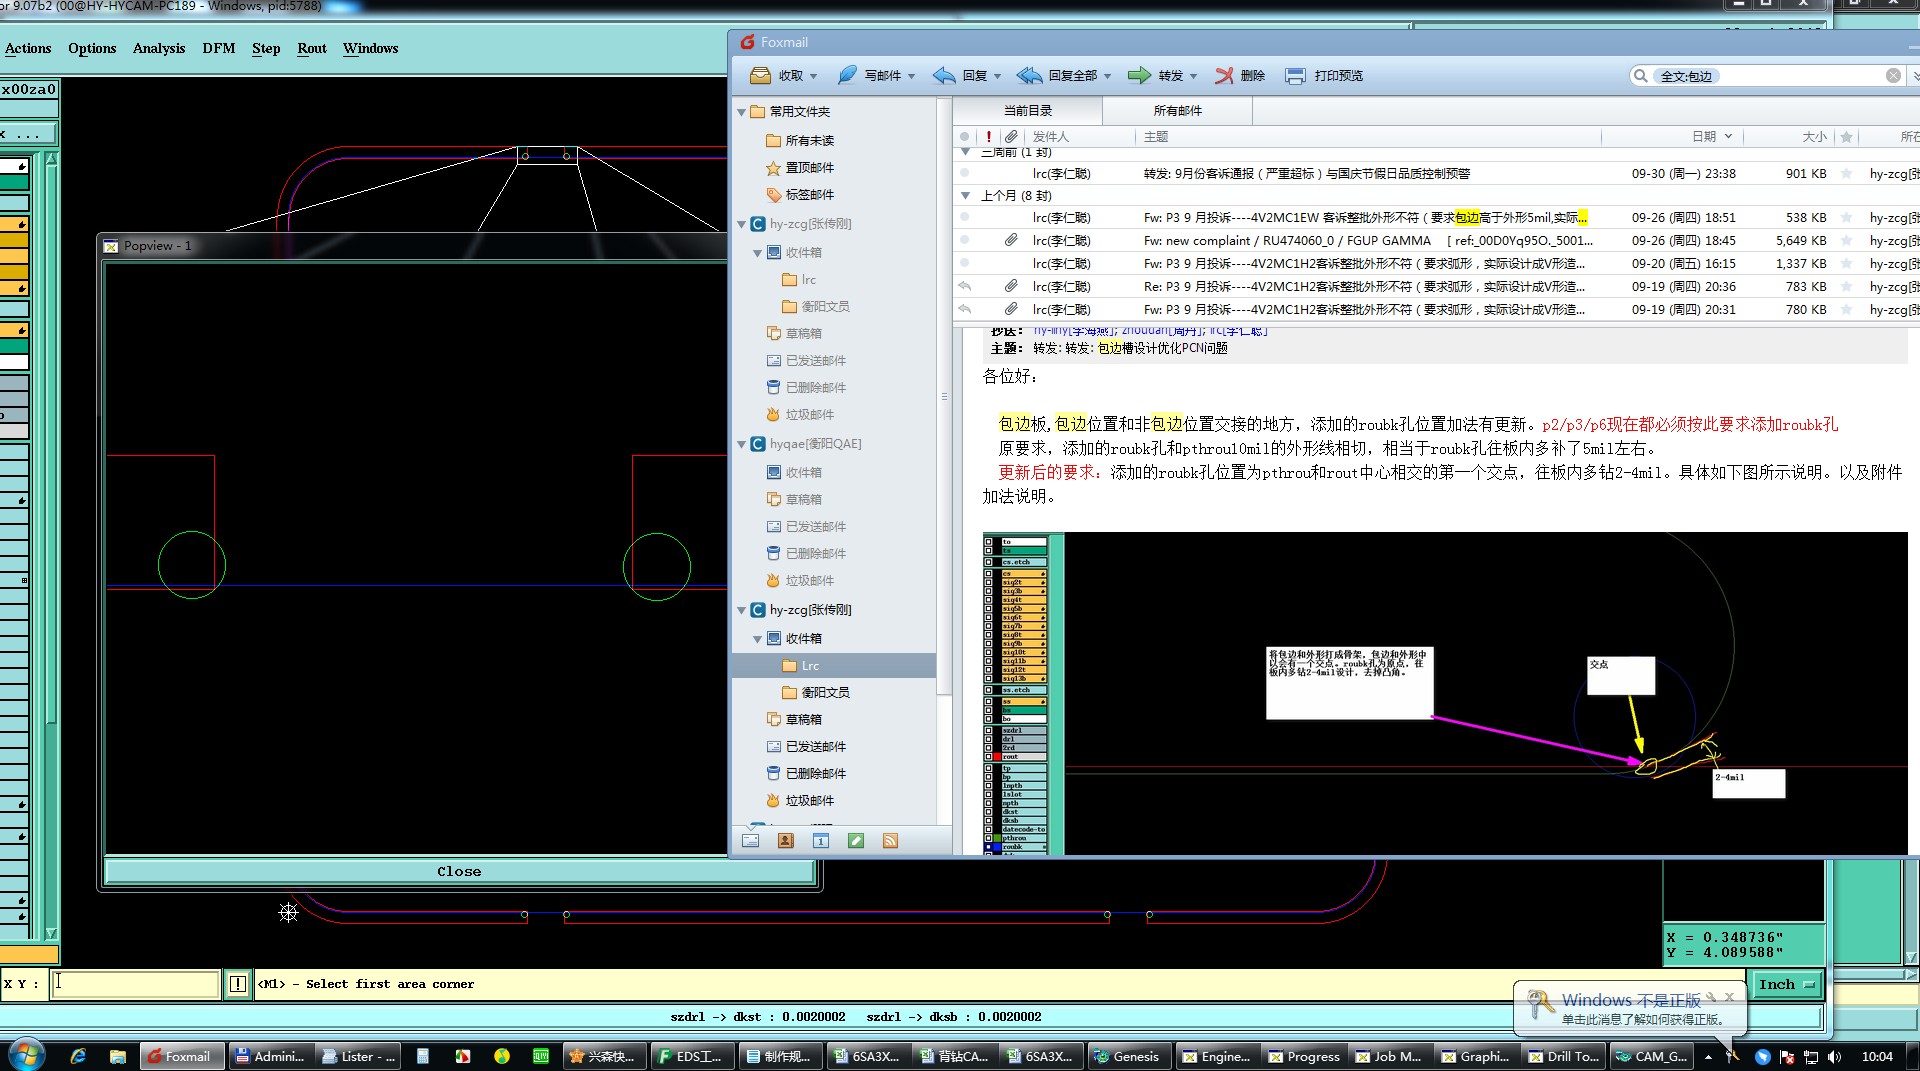Toggle star on the 5,649 KB email
The height and width of the screenshot is (1071, 1920).
[x=1847, y=241]
